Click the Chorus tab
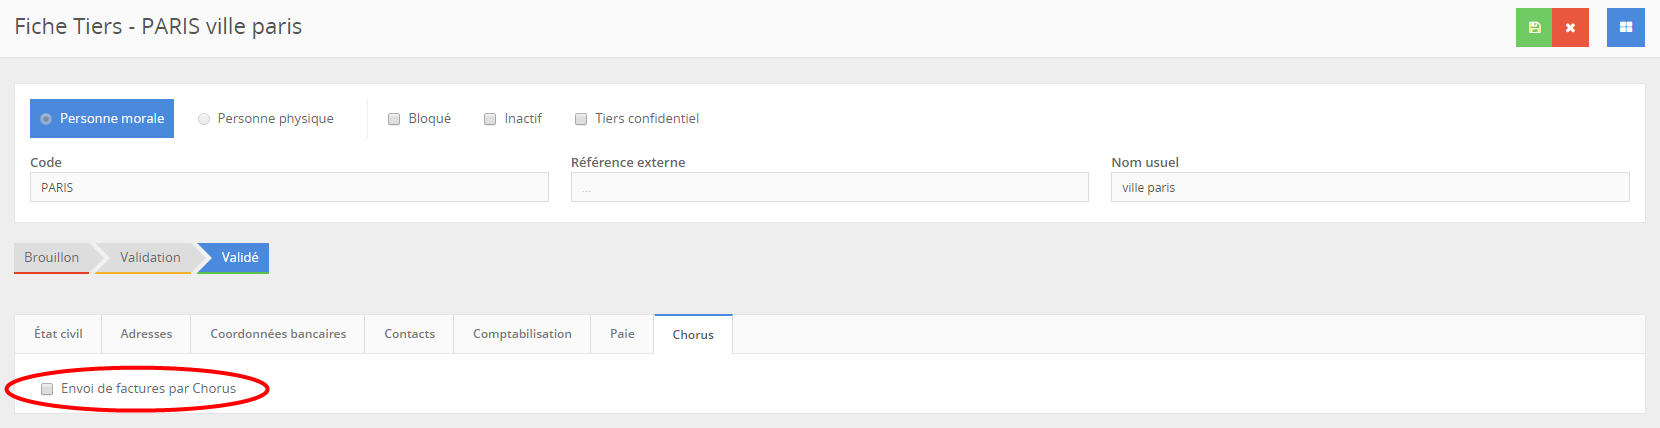This screenshot has height=428, width=1660. click(x=693, y=335)
